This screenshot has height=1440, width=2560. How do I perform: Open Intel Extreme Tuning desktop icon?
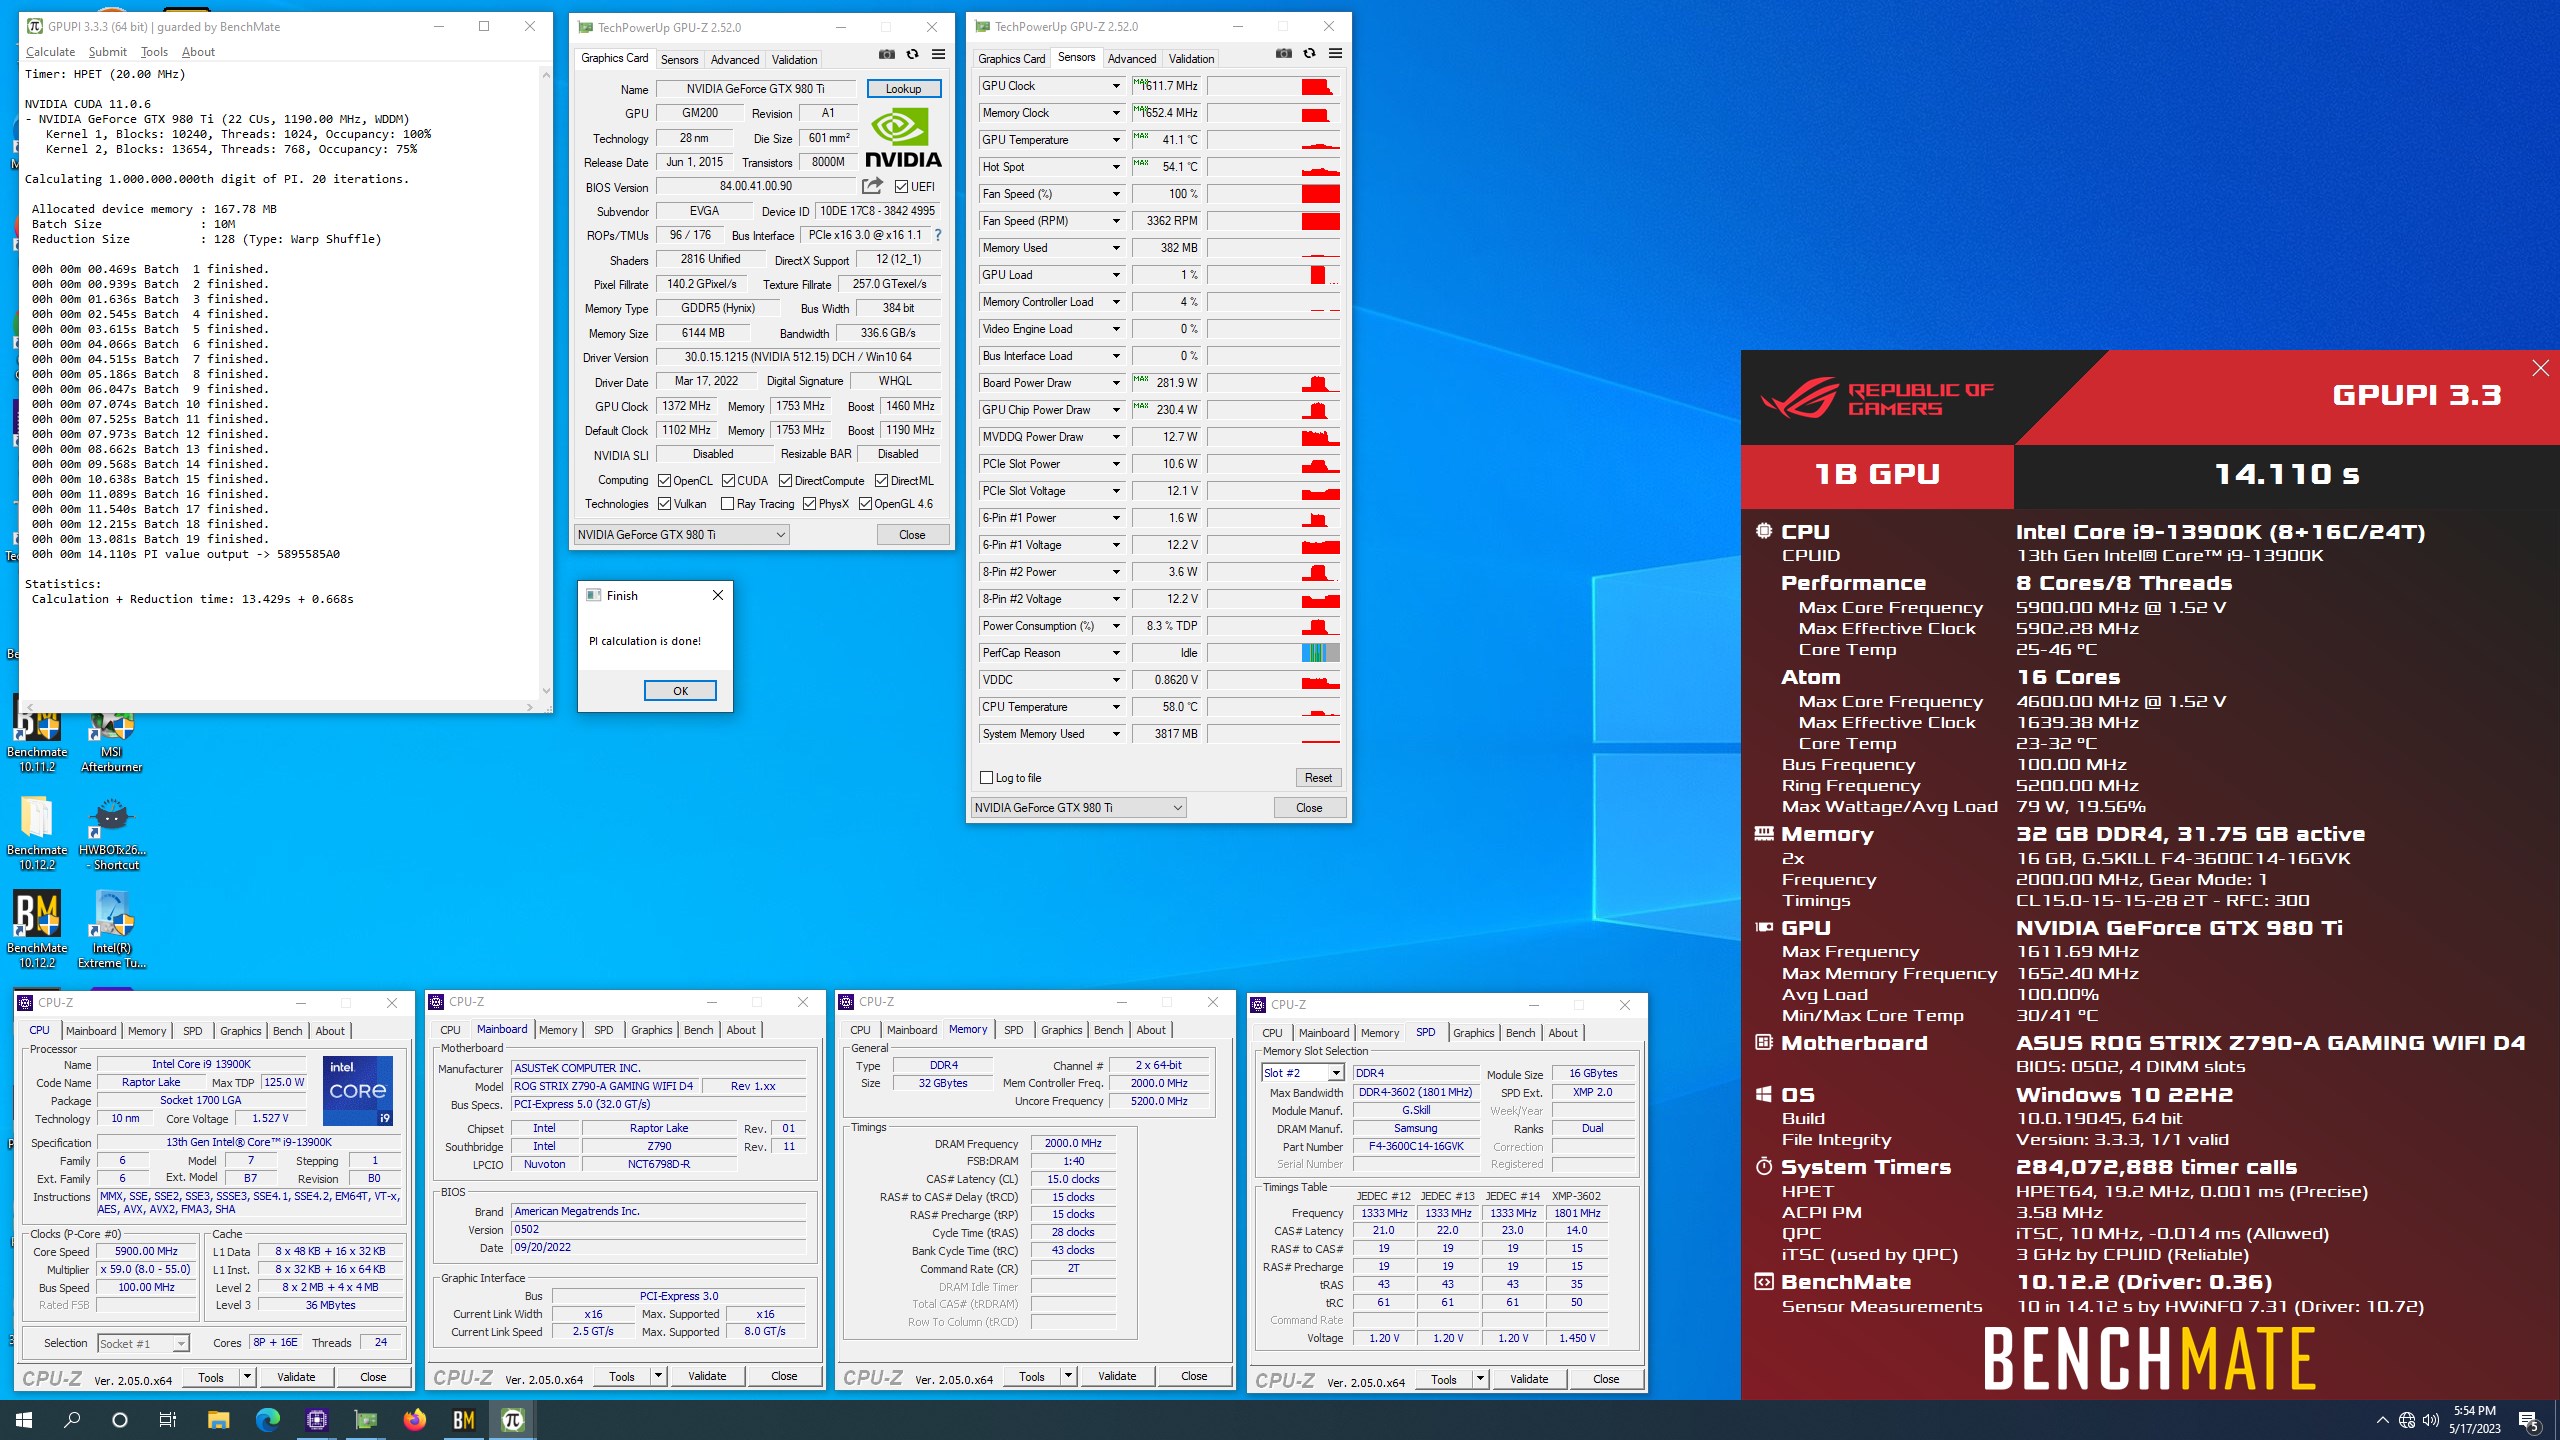(111, 930)
